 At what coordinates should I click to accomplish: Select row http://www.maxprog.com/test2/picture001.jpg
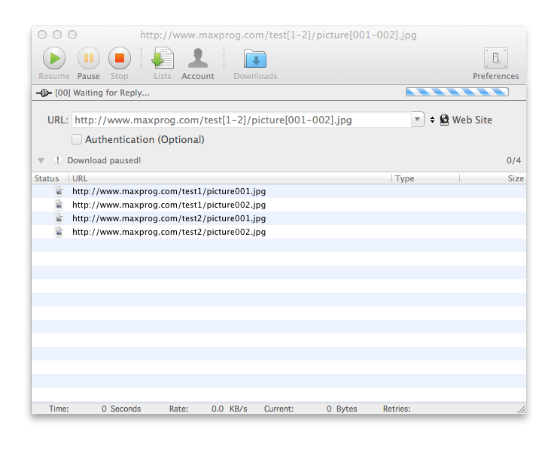click(279, 219)
